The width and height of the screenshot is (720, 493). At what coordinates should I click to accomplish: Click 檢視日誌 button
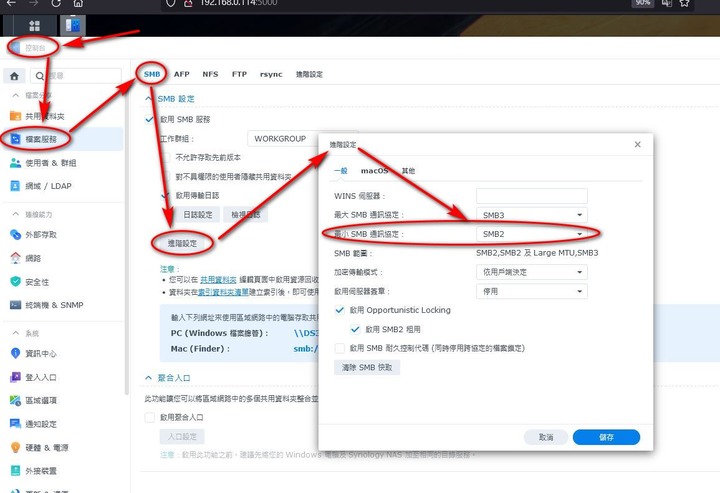tap(246, 214)
